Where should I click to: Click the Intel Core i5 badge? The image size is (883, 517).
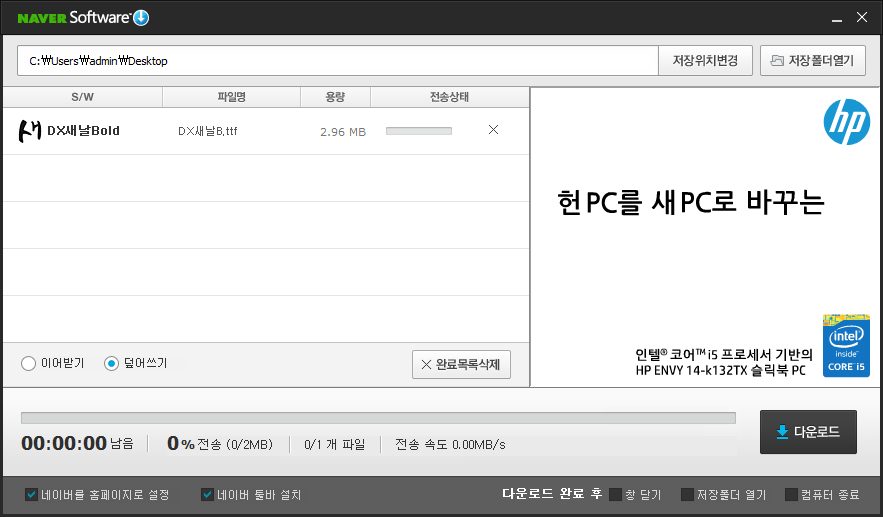[x=846, y=345]
